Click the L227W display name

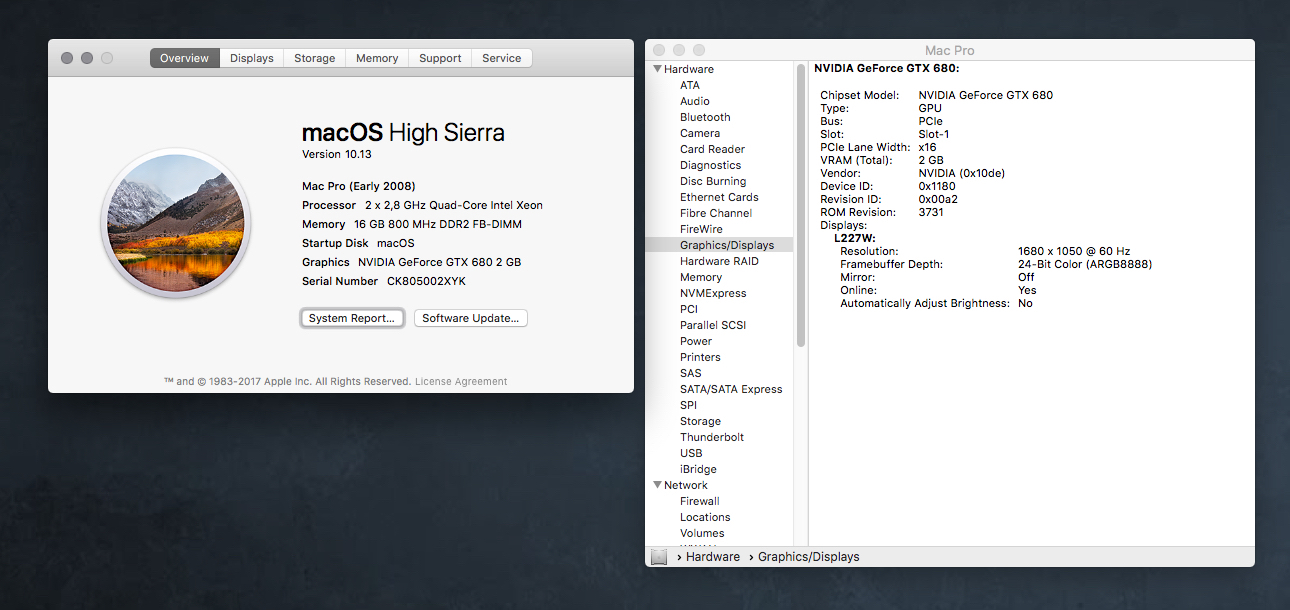855,238
